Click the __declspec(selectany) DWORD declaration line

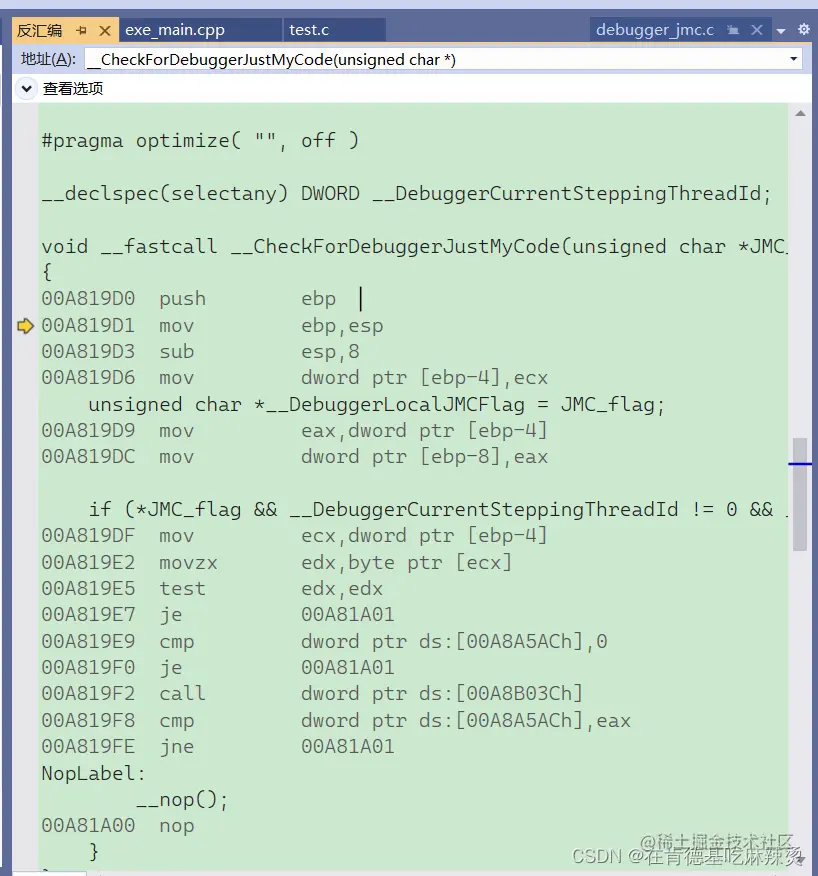tap(406, 193)
